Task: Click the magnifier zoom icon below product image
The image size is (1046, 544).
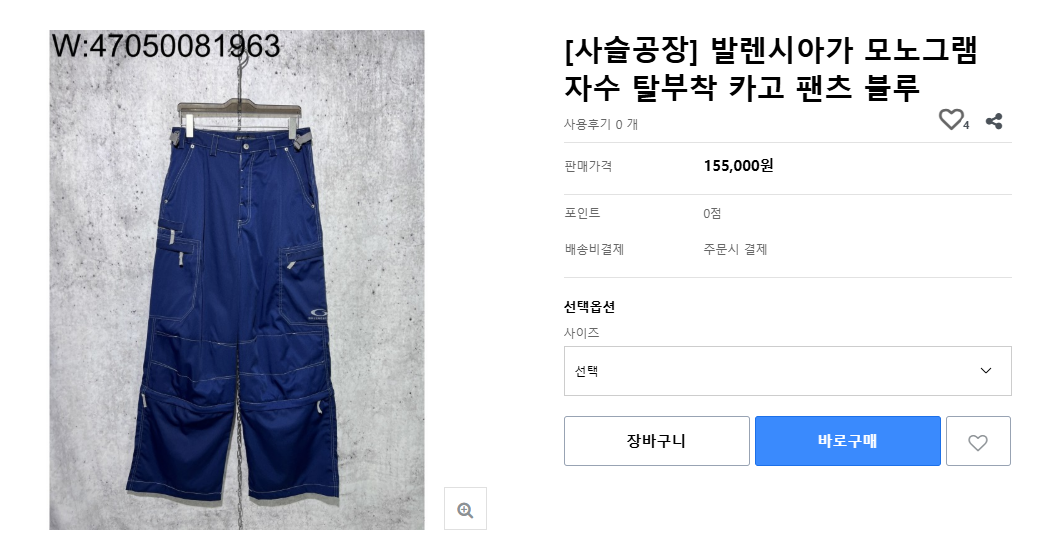Action: pos(465,509)
